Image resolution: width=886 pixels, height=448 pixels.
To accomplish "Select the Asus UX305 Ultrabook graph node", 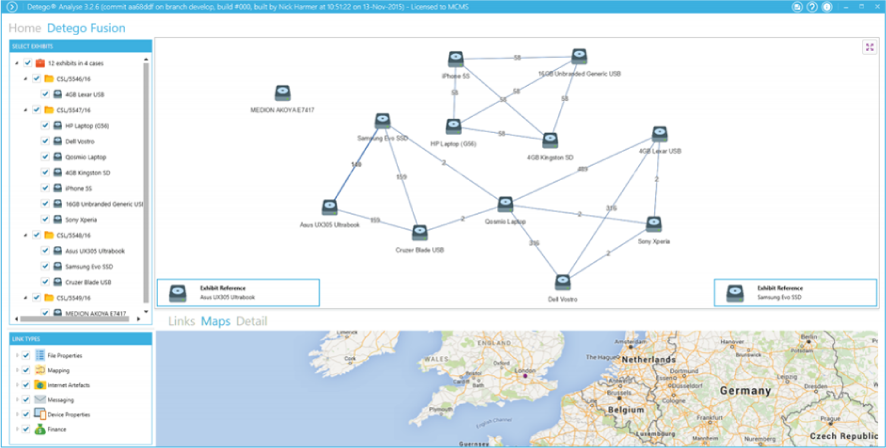I will click(x=330, y=208).
